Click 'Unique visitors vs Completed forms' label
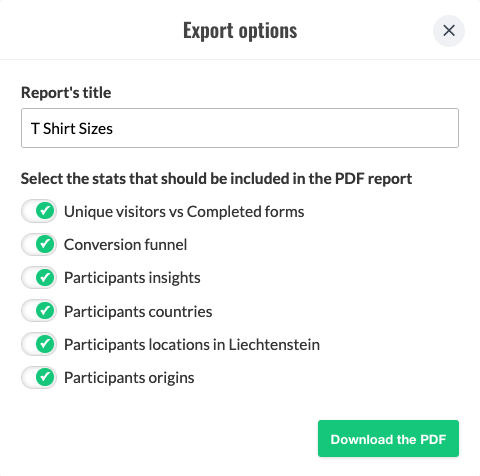The image size is (480, 476). [x=184, y=212]
